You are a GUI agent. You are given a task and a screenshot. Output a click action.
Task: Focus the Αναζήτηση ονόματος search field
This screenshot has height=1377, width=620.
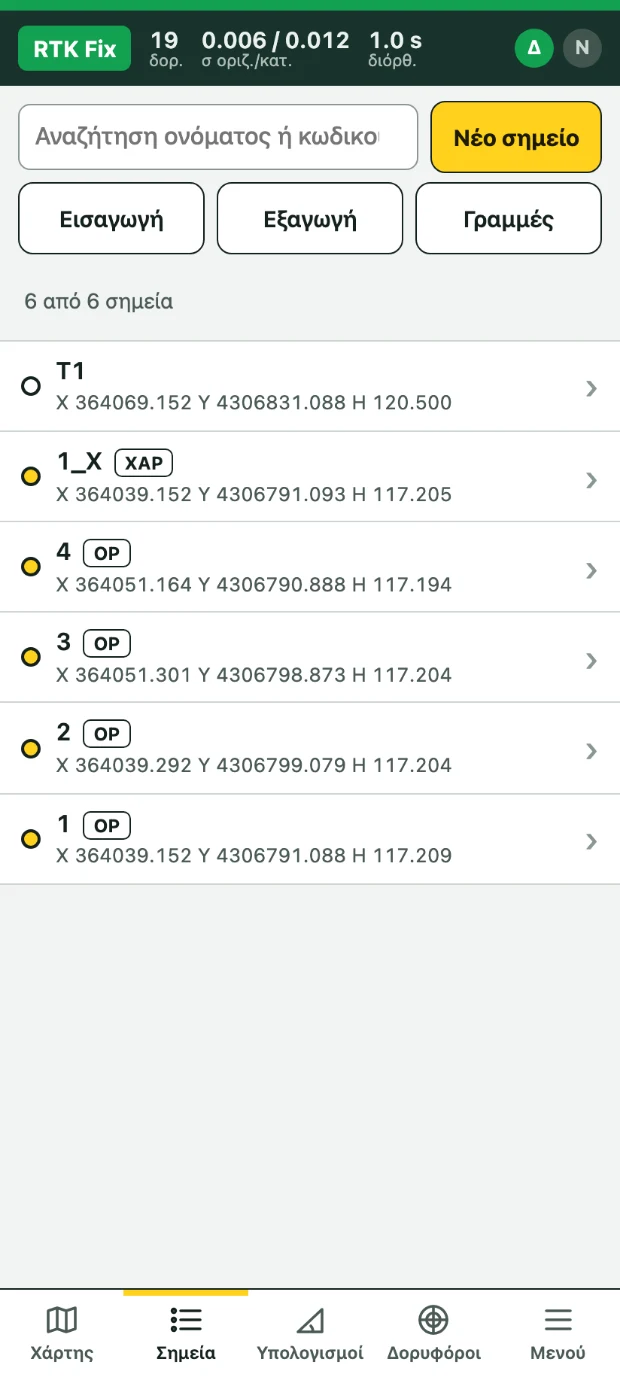tap(218, 137)
